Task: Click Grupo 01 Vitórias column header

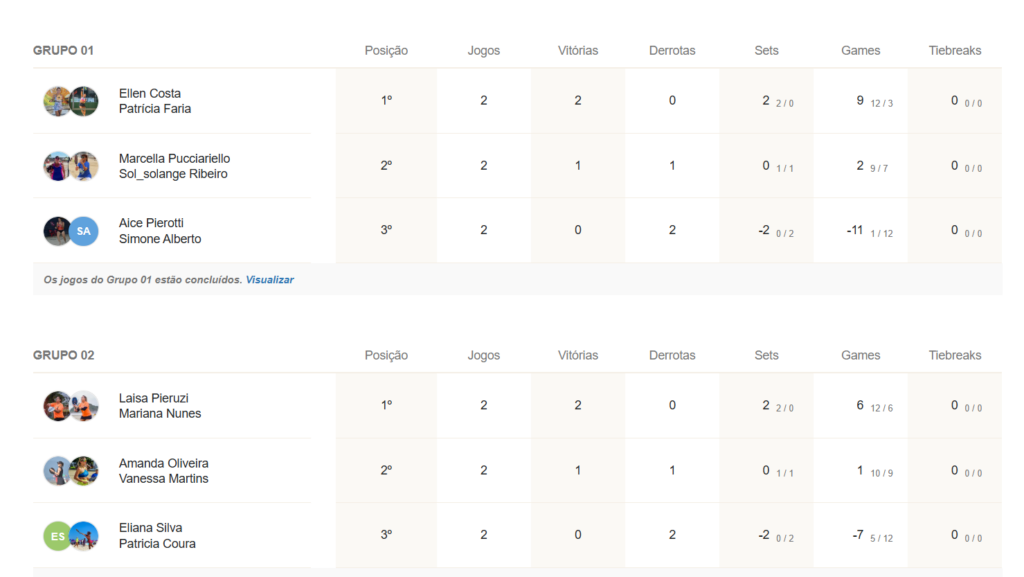Action: point(578,50)
